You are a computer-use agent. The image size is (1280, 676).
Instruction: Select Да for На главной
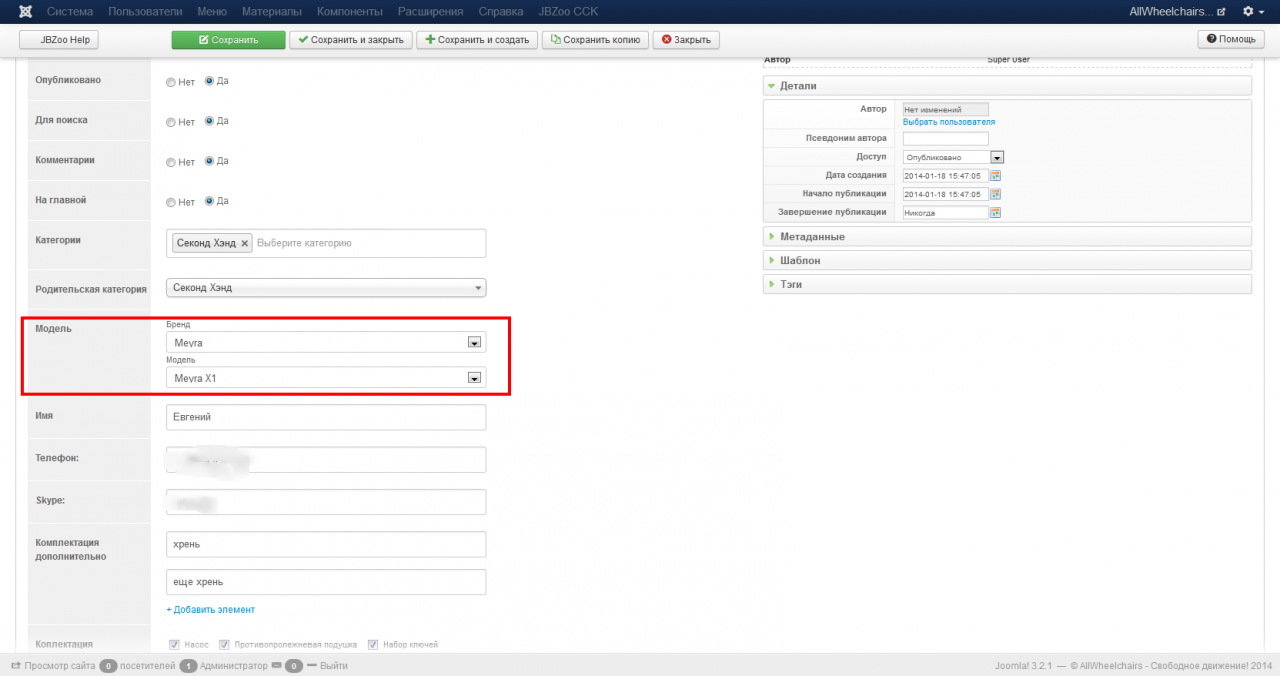209,201
